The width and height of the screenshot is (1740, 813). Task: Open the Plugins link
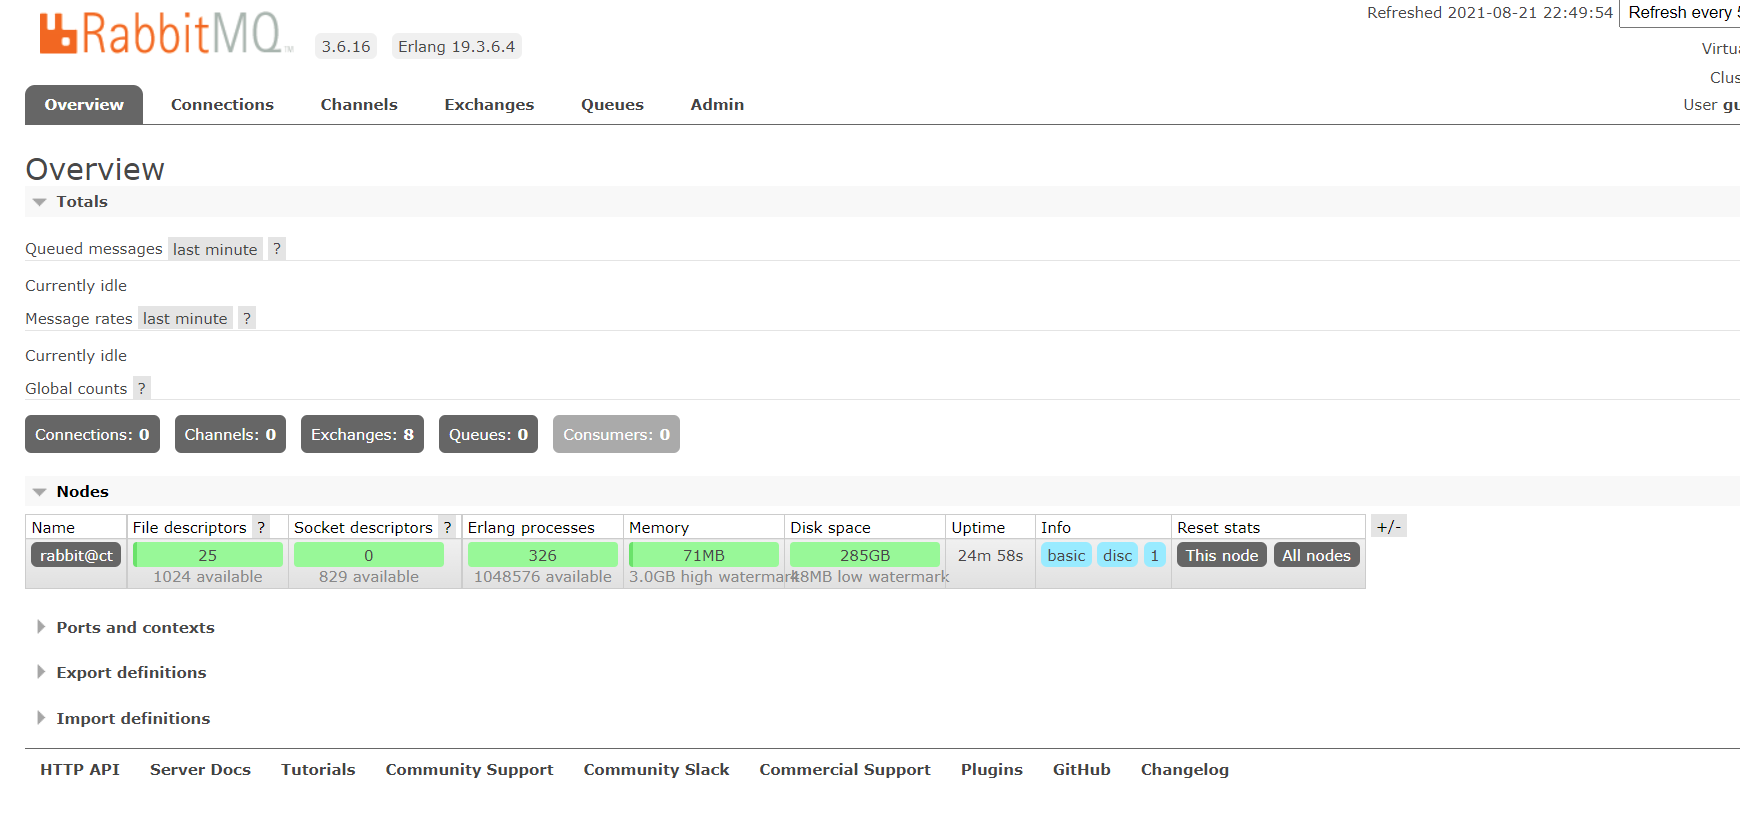(992, 769)
